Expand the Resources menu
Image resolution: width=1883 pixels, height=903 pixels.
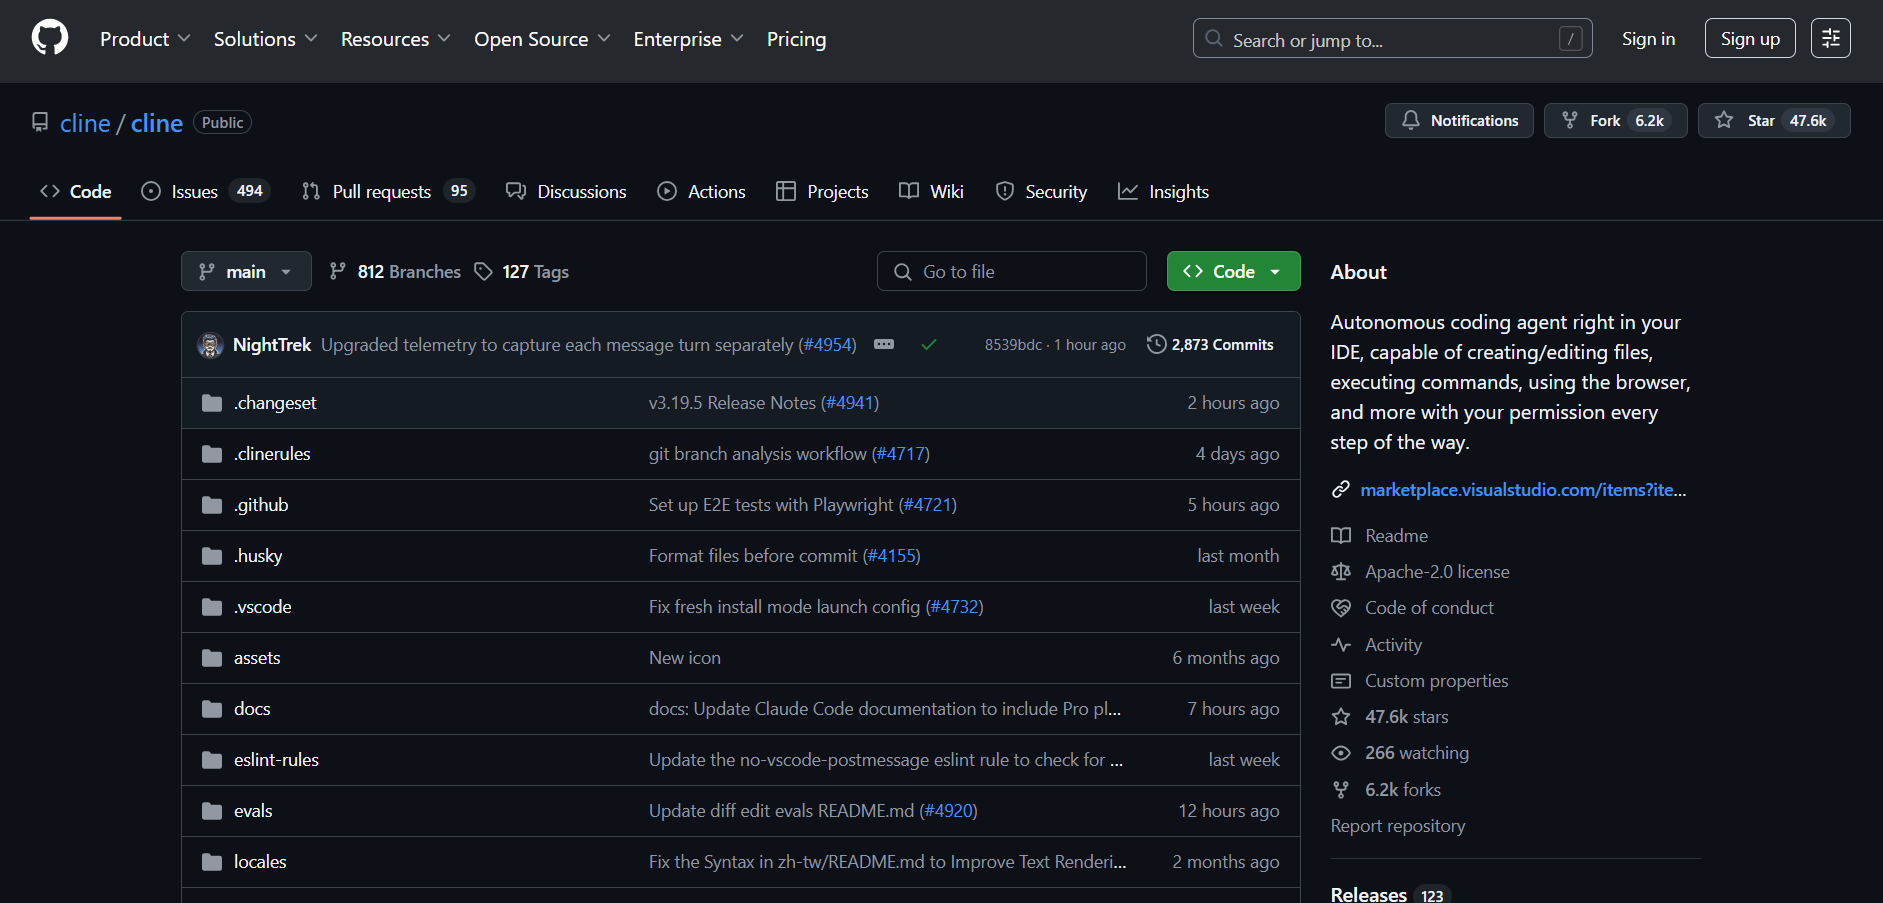tap(396, 39)
